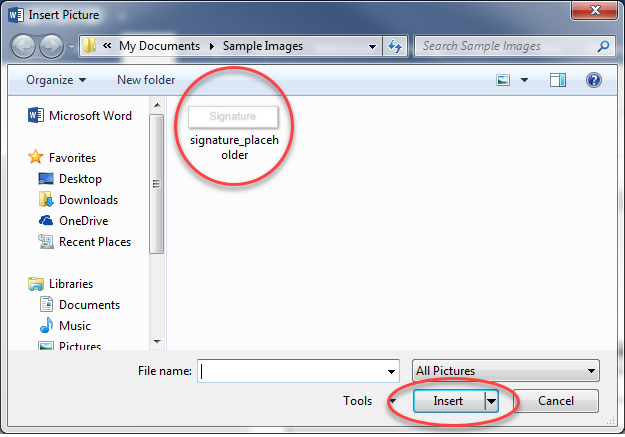The image size is (625, 437).
Task: Click the Forward navigation arrow button
Action: (x=51, y=46)
